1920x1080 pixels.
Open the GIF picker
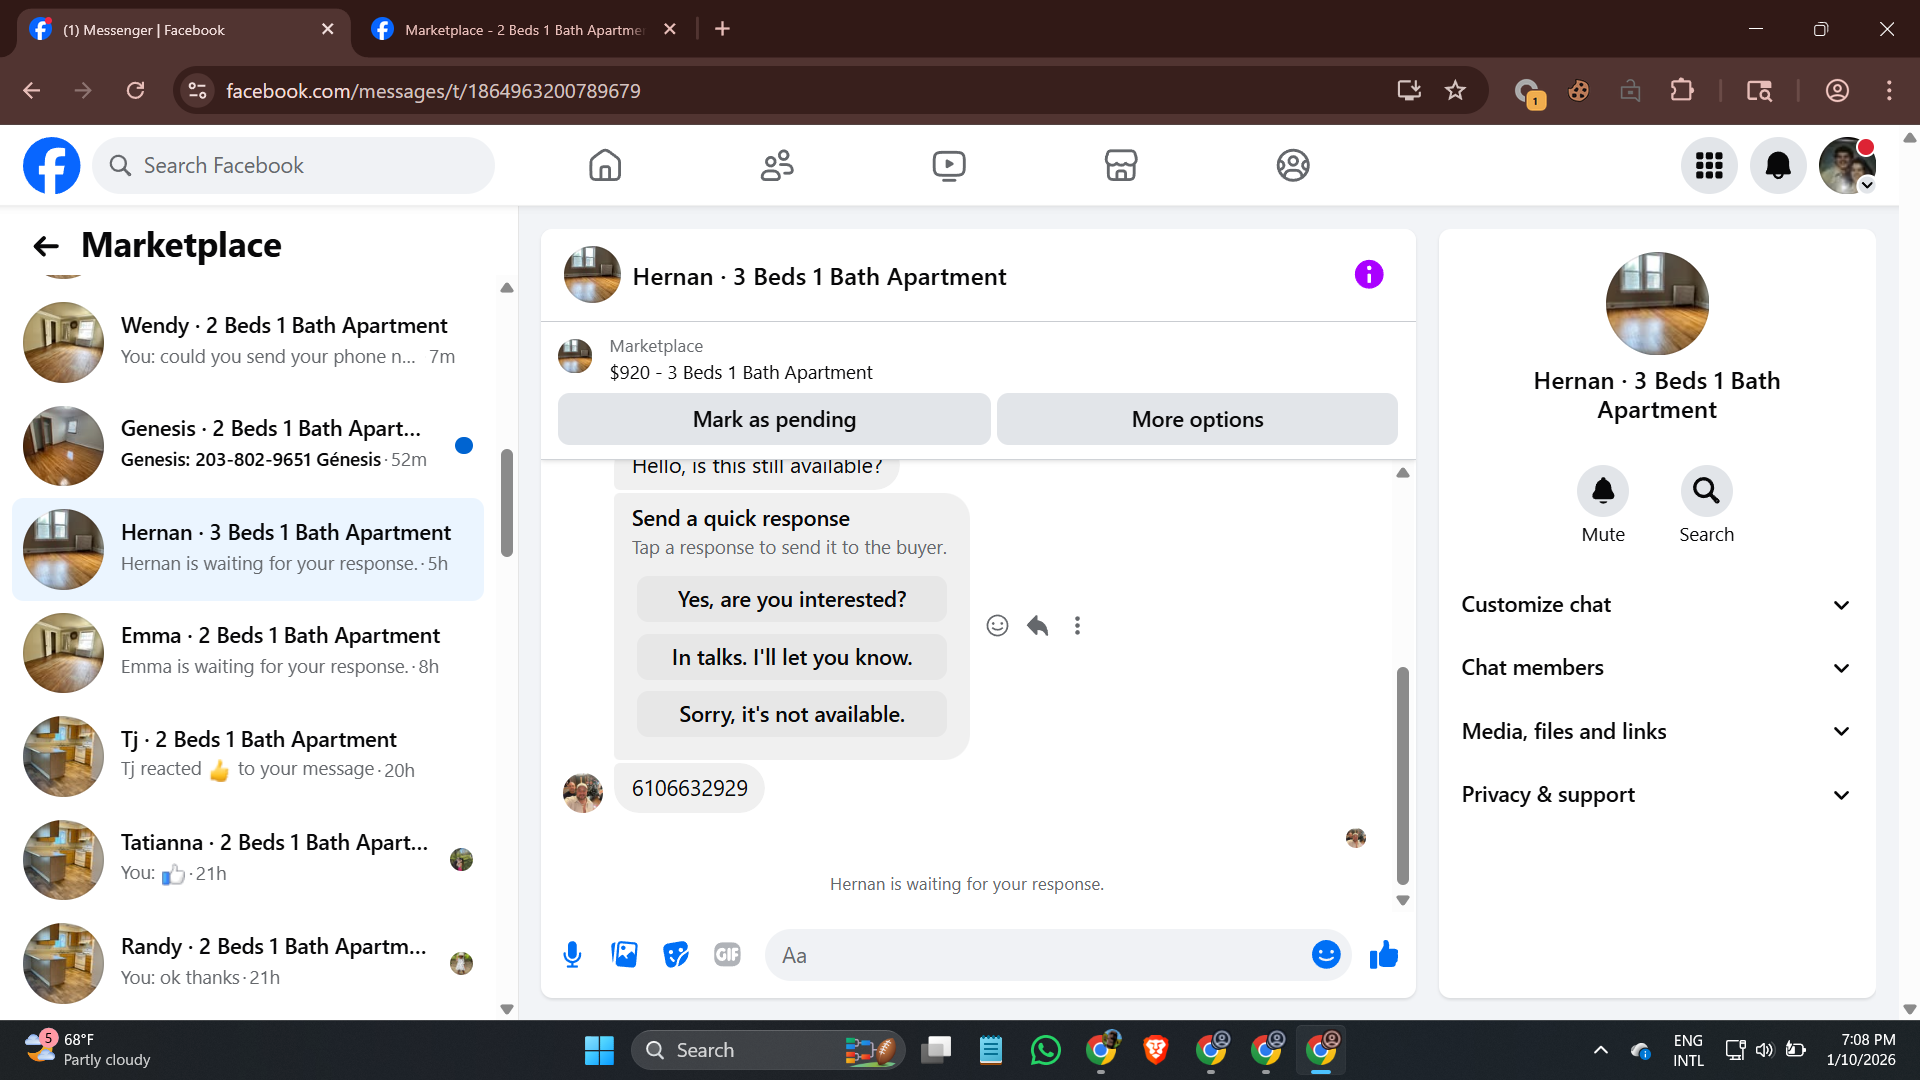(x=727, y=955)
